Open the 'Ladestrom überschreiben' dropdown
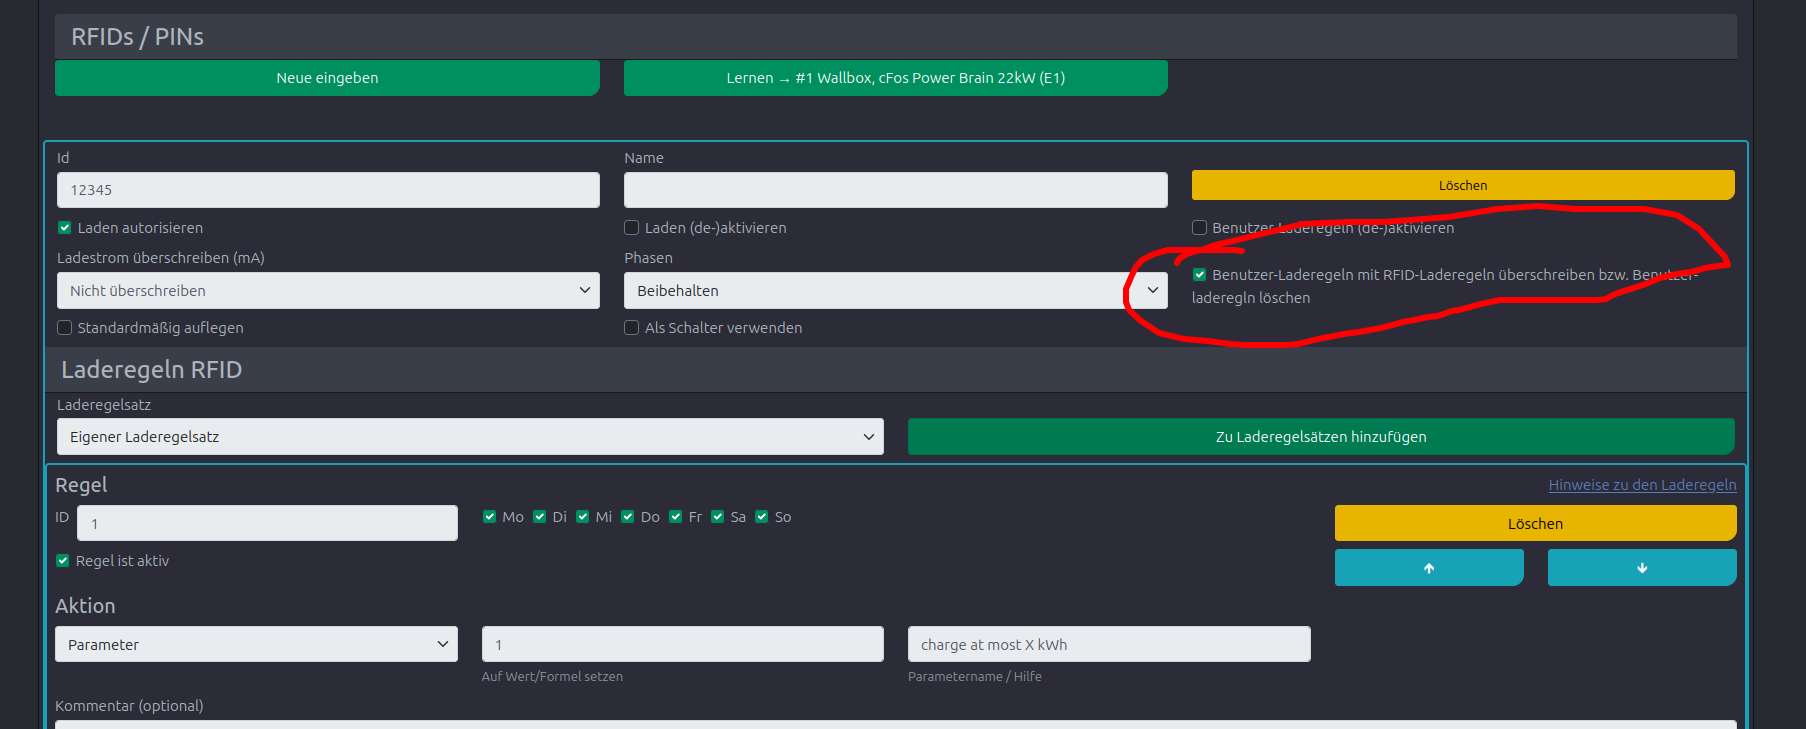This screenshot has height=729, width=1806. [x=328, y=291]
